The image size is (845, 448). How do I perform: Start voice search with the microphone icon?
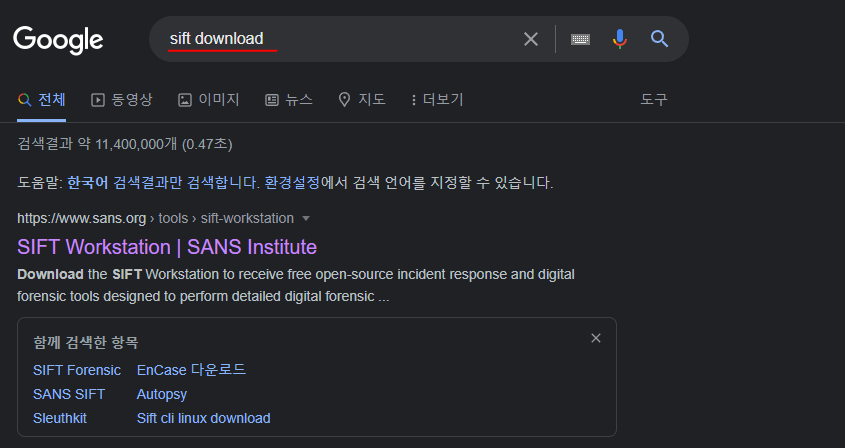click(620, 39)
